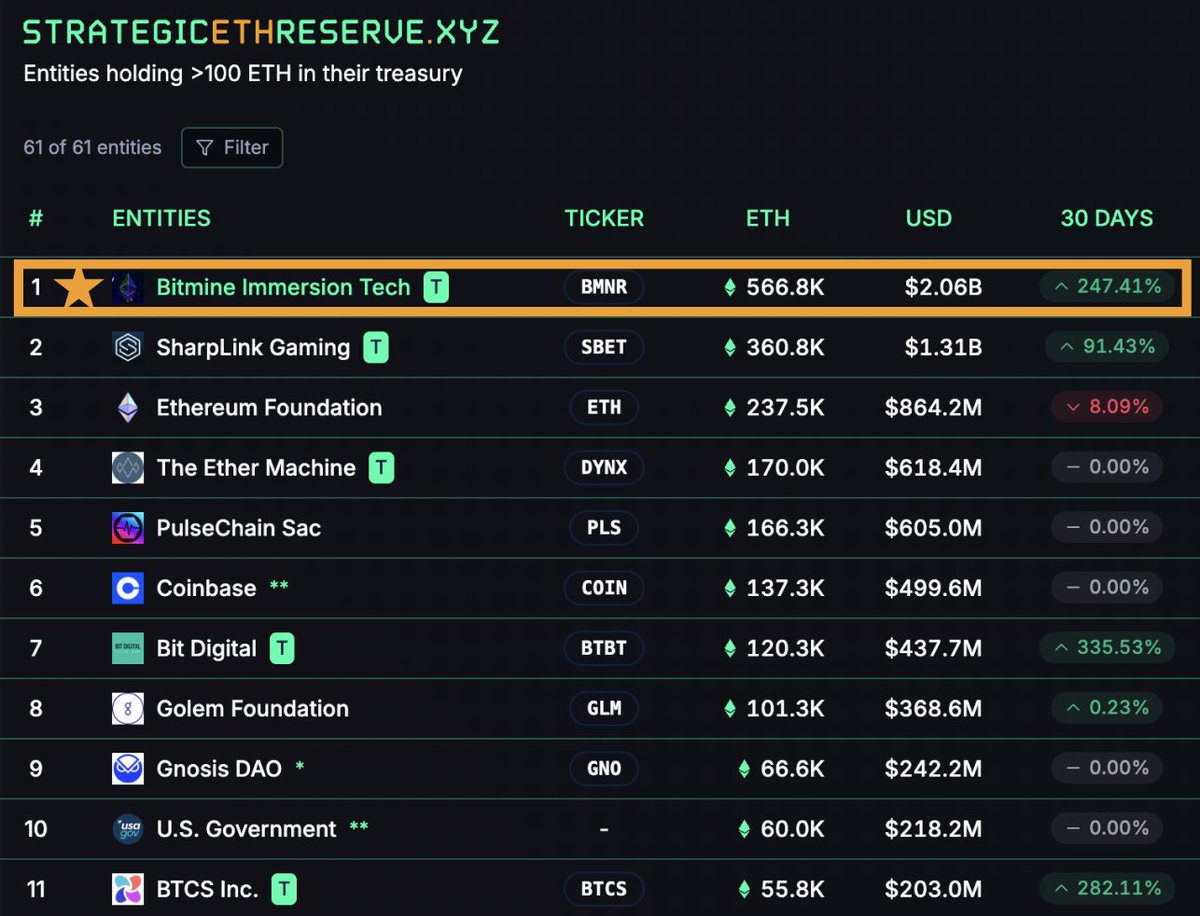Image resolution: width=1200 pixels, height=916 pixels.
Task: Click the green T badge next to The Ether Machine
Action: (381, 468)
